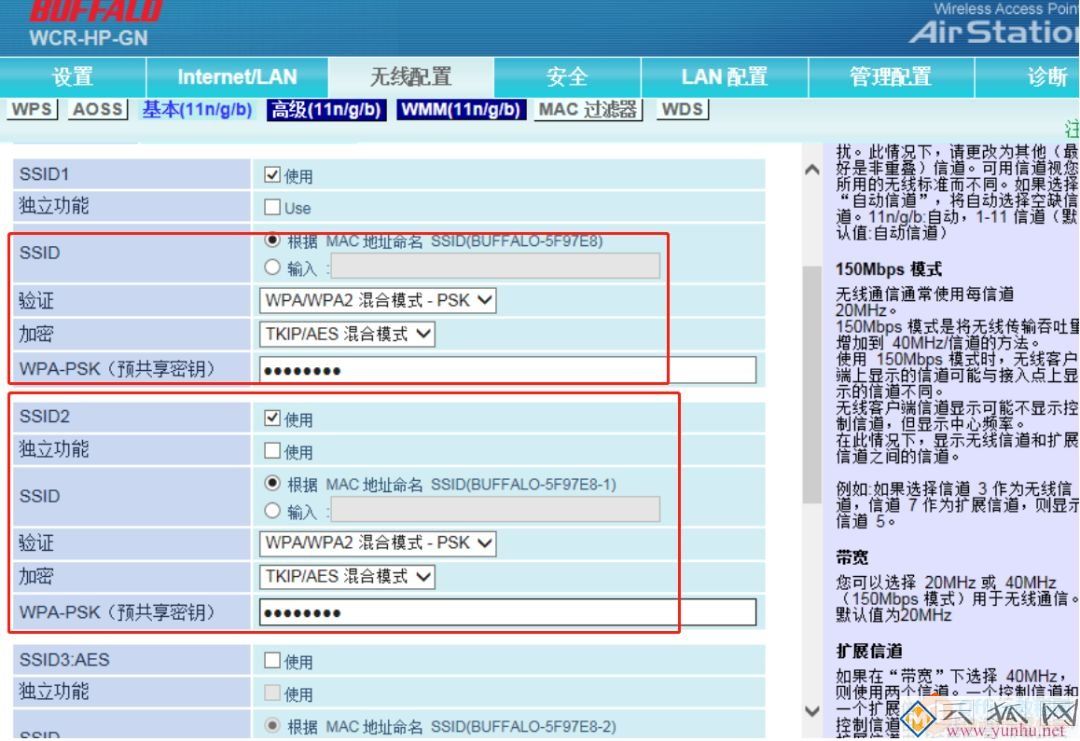Switch to the 安全 tab
The width and height of the screenshot is (1080, 741).
(x=567, y=76)
